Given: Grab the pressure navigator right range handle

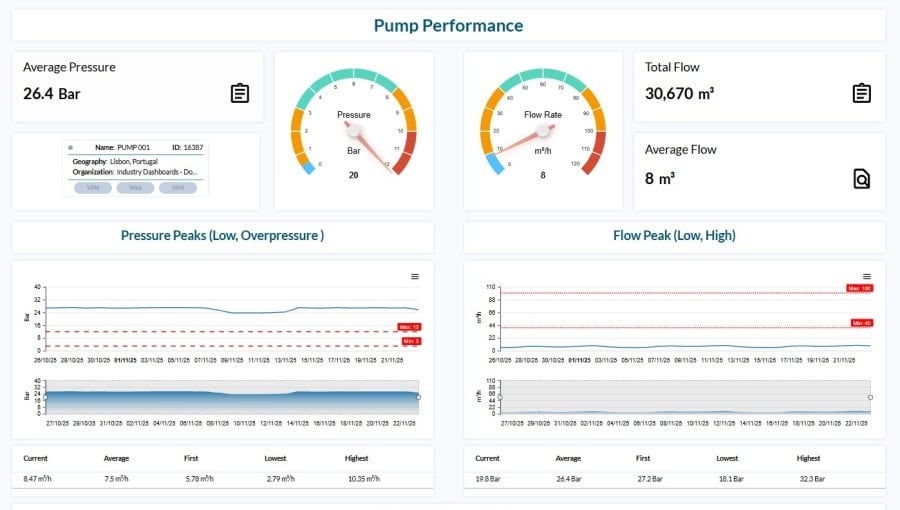Looking at the screenshot, I should pos(418,397).
